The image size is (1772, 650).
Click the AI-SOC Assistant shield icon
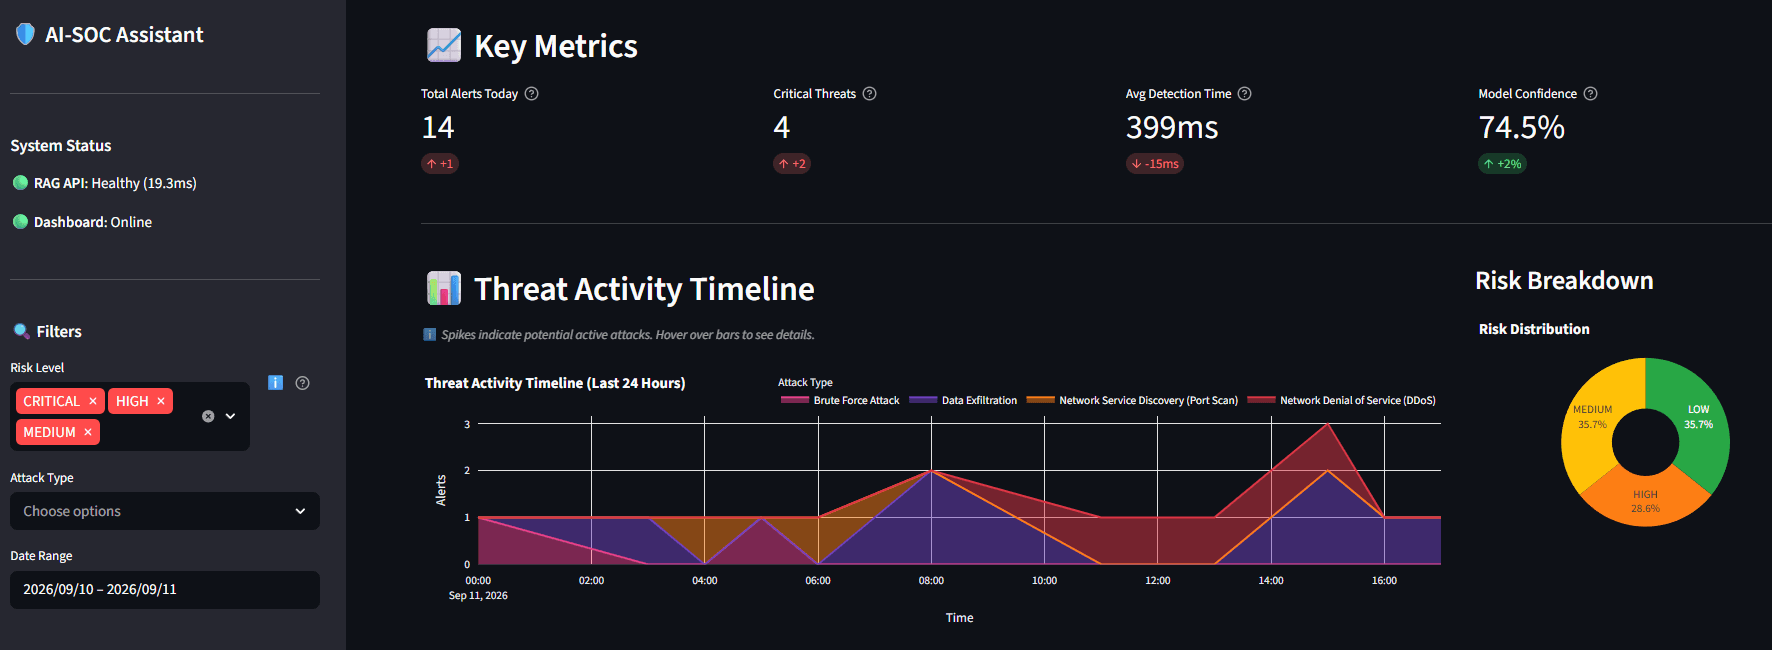25,34
